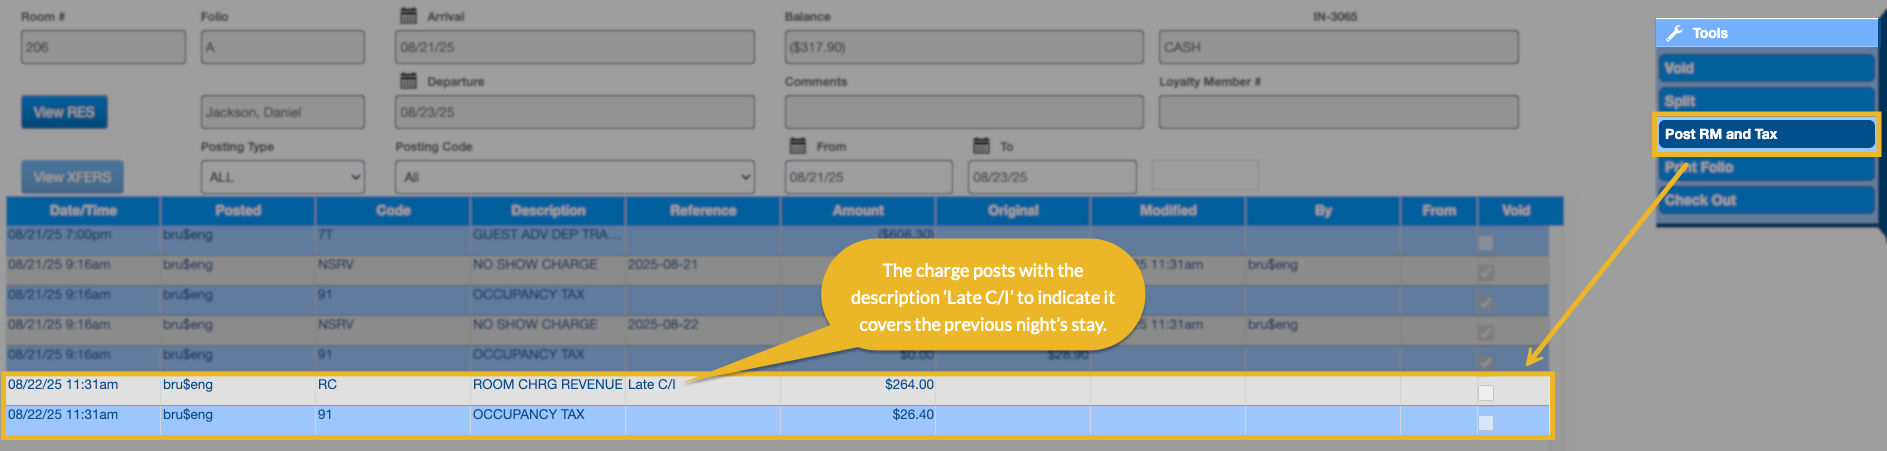1887x451 pixels.
Task: Click the Tools wrench icon
Action: point(1674,33)
